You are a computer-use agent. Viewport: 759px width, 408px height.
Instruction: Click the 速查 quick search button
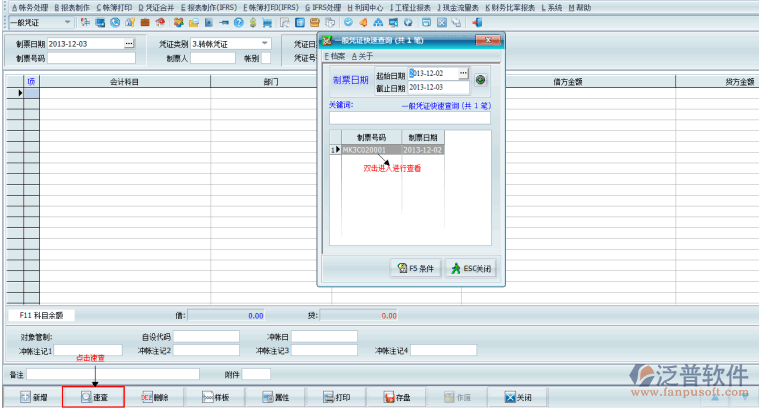(x=93, y=397)
